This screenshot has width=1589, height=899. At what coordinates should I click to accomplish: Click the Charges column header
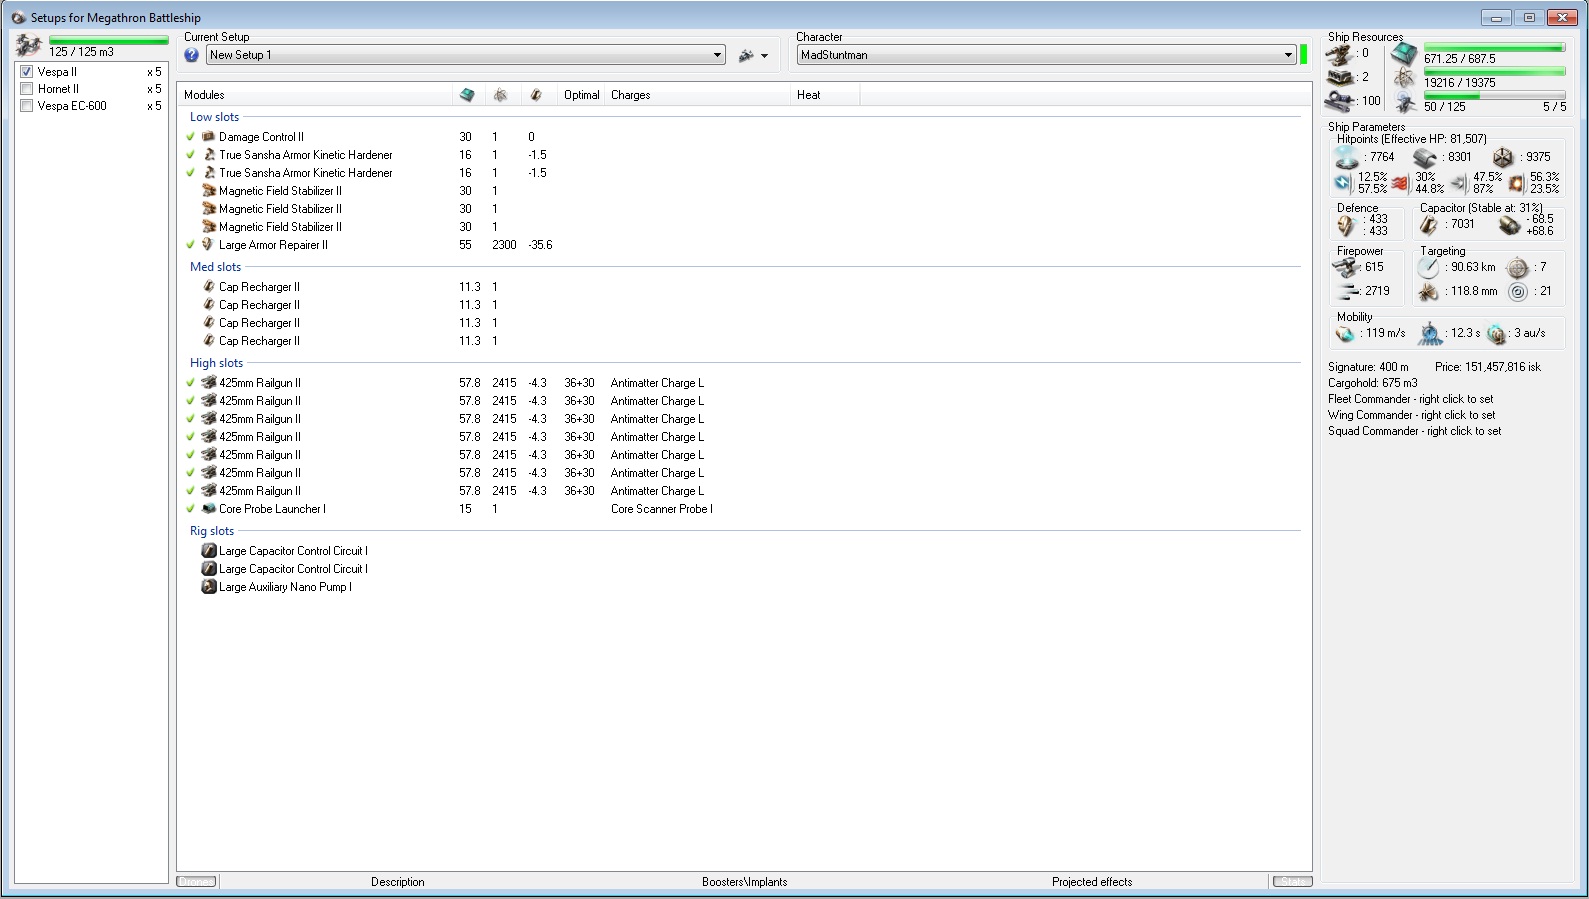[697, 95]
